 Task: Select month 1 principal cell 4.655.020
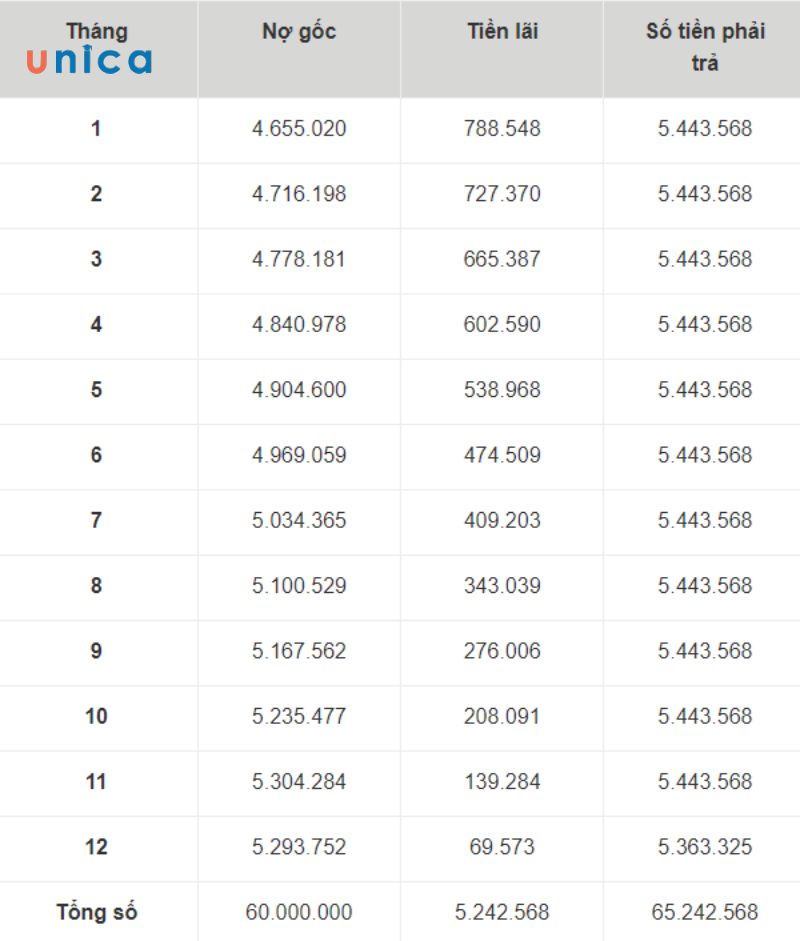(x=299, y=128)
